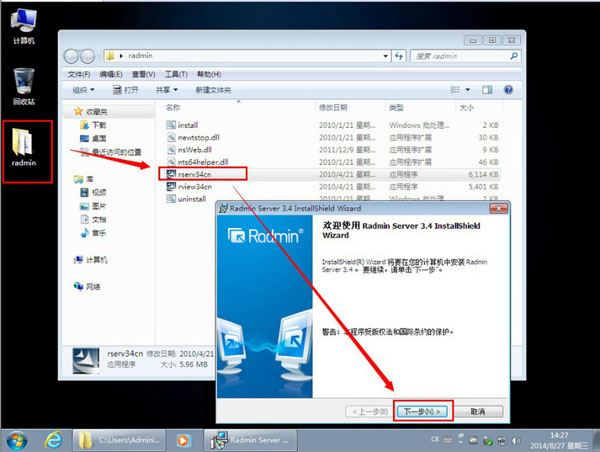Close the Radmin Server InstallShield Wizard
This screenshot has width=600, height=452.
[499, 209]
